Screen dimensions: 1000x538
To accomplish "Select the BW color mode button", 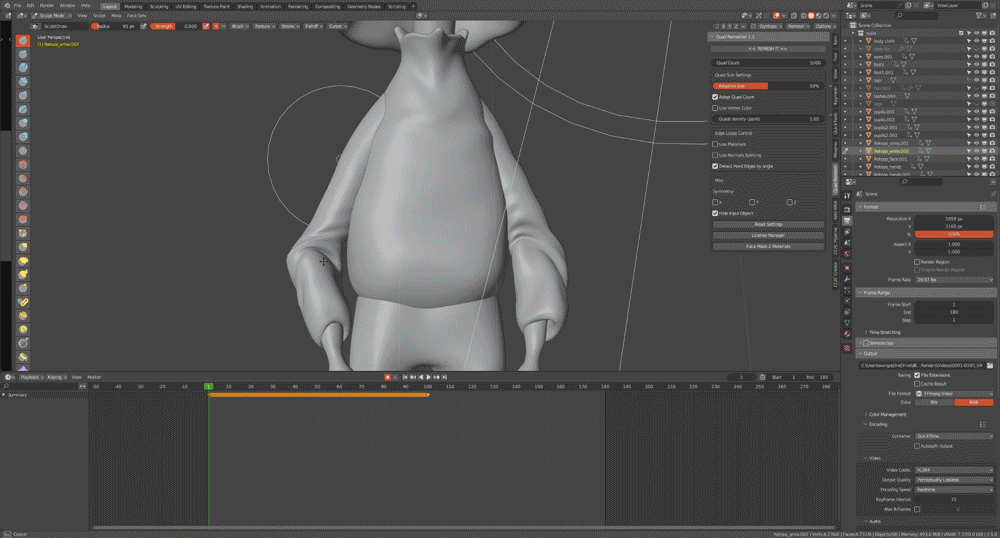I will click(934, 402).
